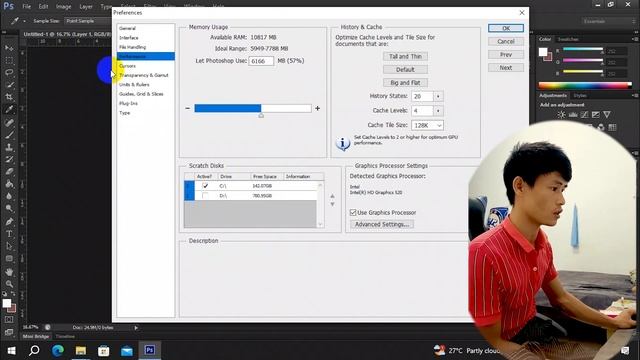The height and width of the screenshot is (360, 640).
Task: Select the Eraser tool
Action: [x=9, y=171]
